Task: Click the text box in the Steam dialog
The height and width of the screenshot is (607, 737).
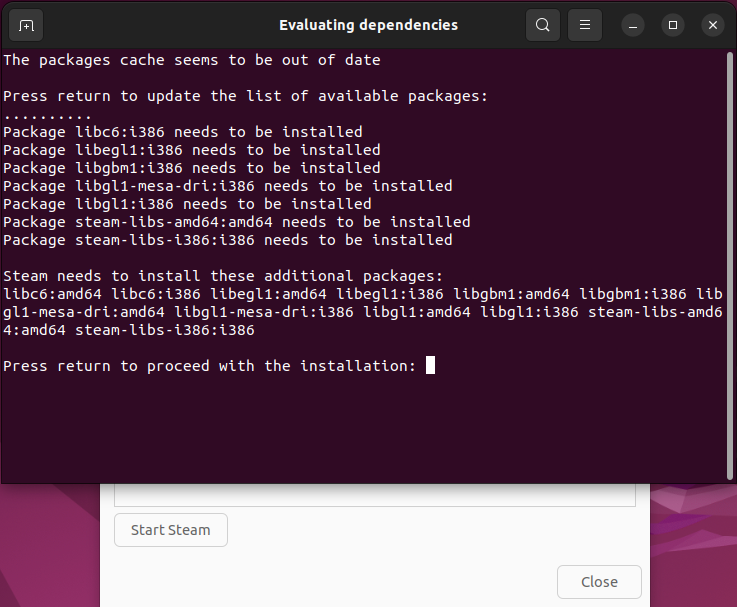Action: tap(375, 495)
